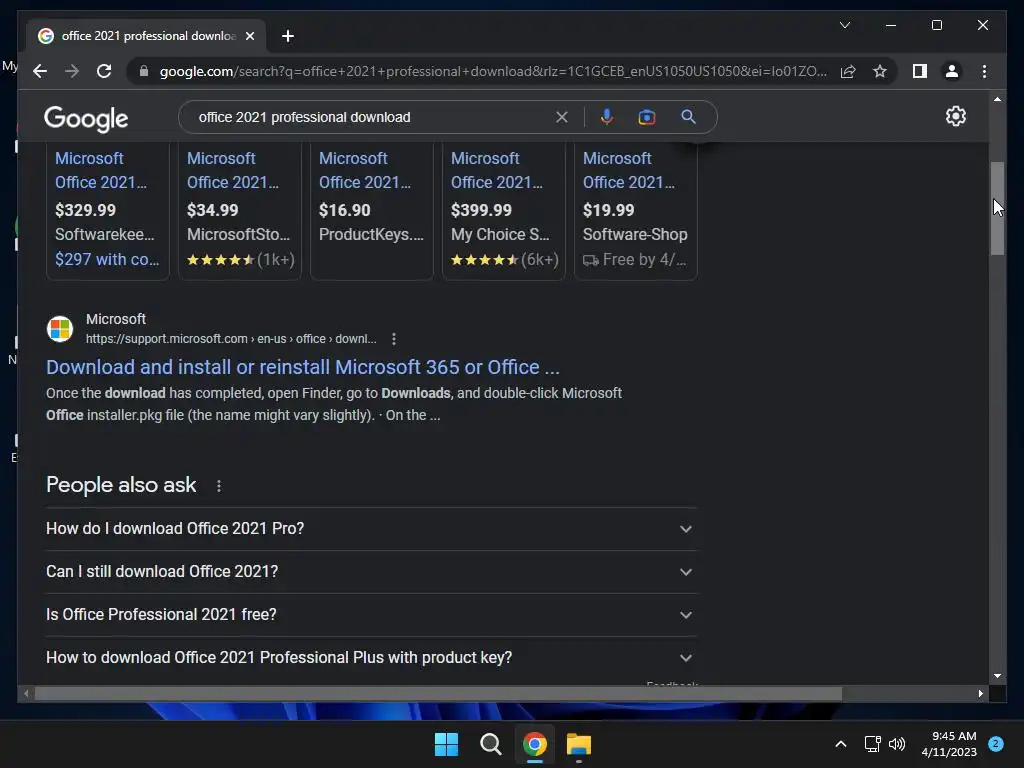Open the Windows Start menu
The image size is (1024, 768).
(446, 744)
